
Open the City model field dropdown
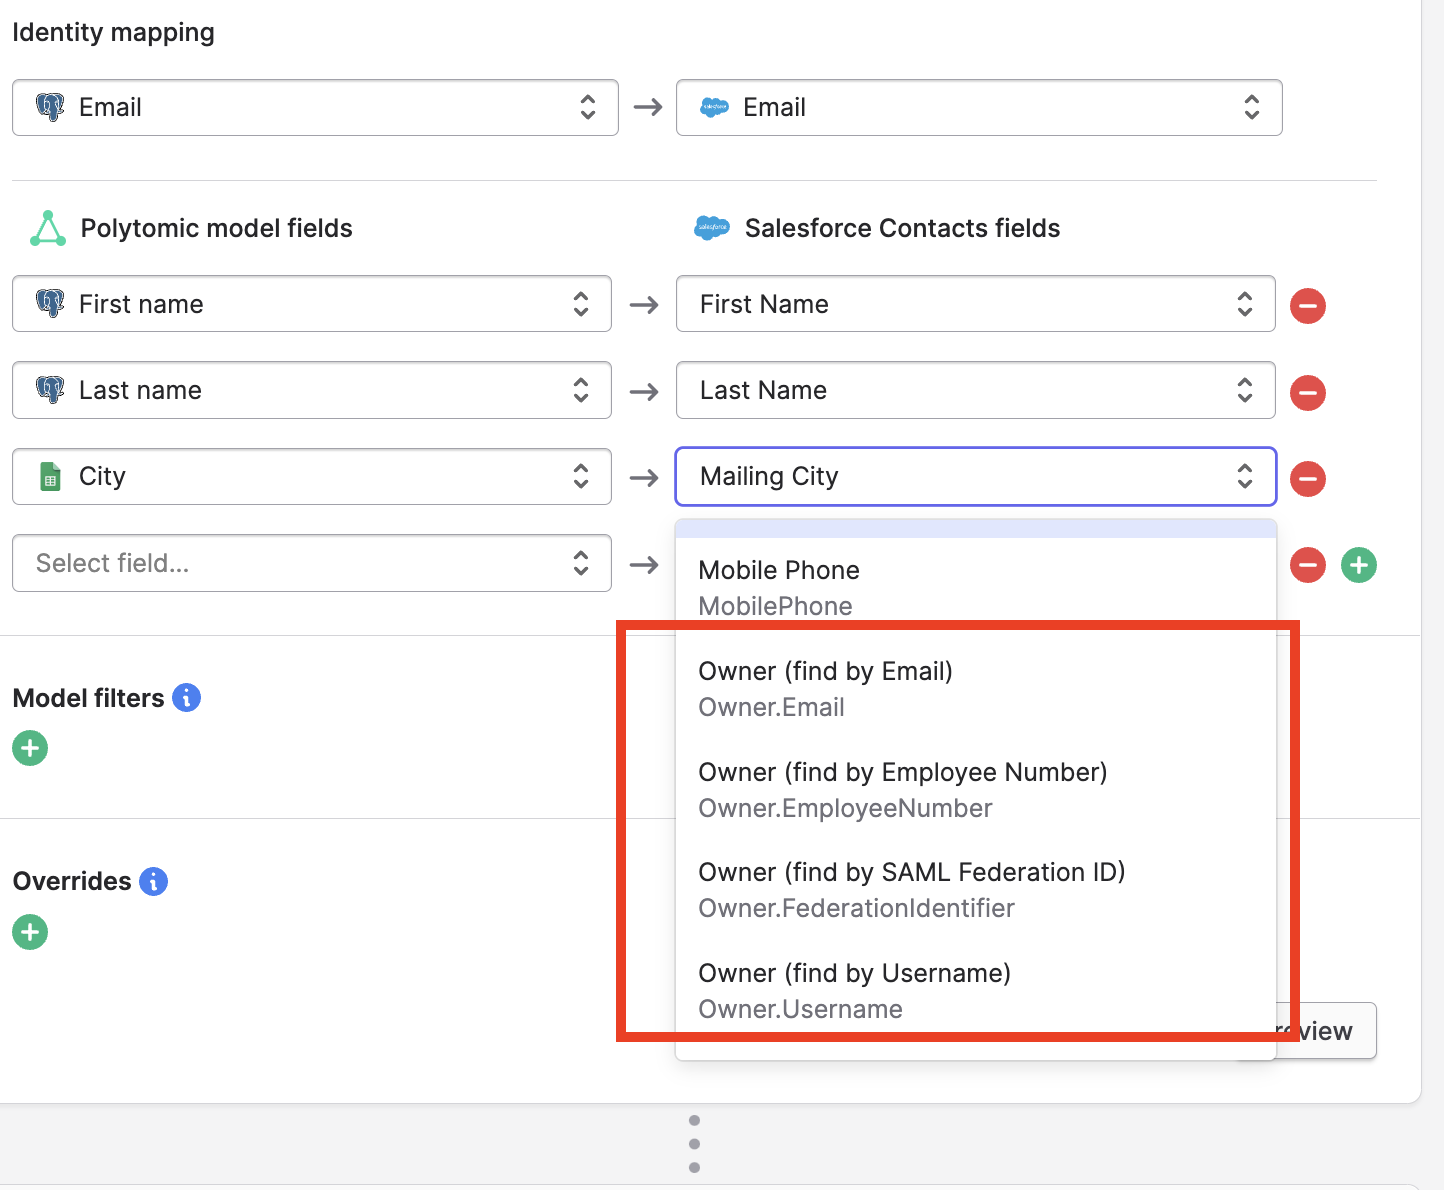point(312,476)
